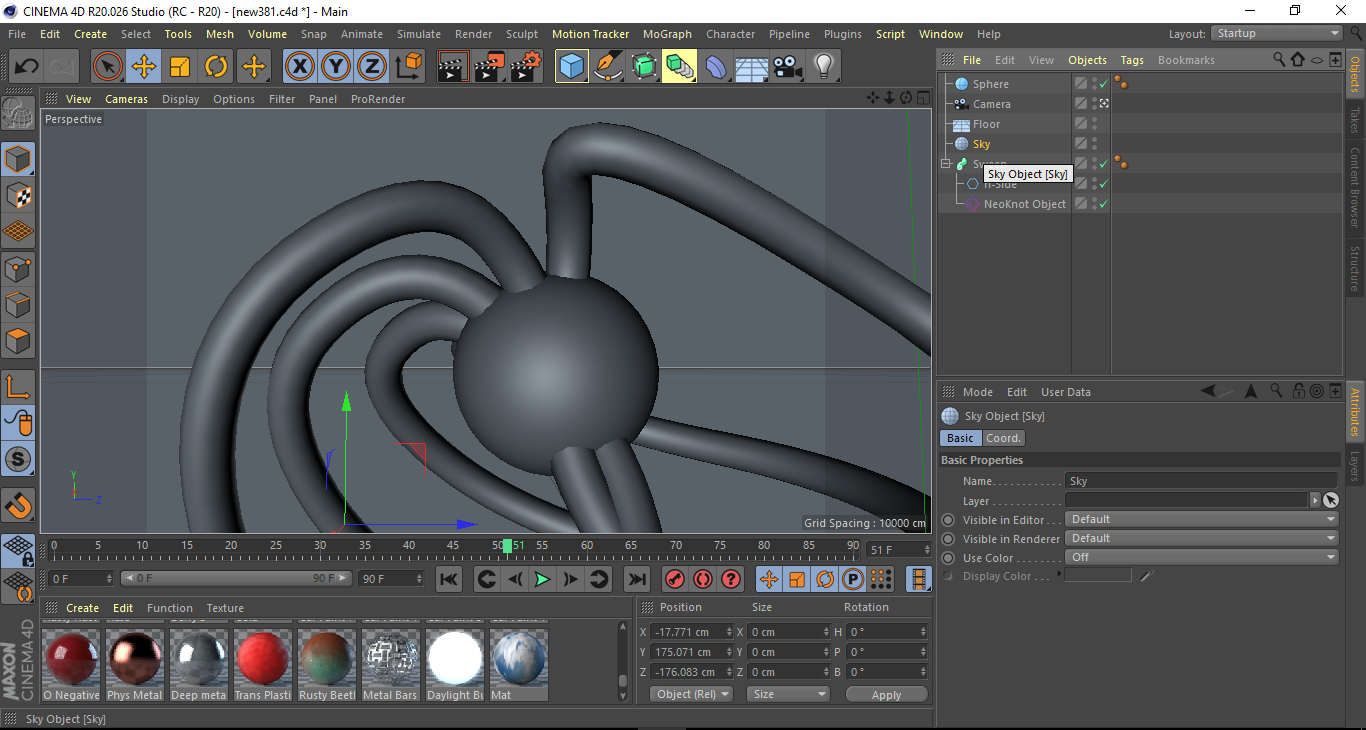The image size is (1366, 730).
Task: Open the Simulate menu
Action: [x=418, y=34]
